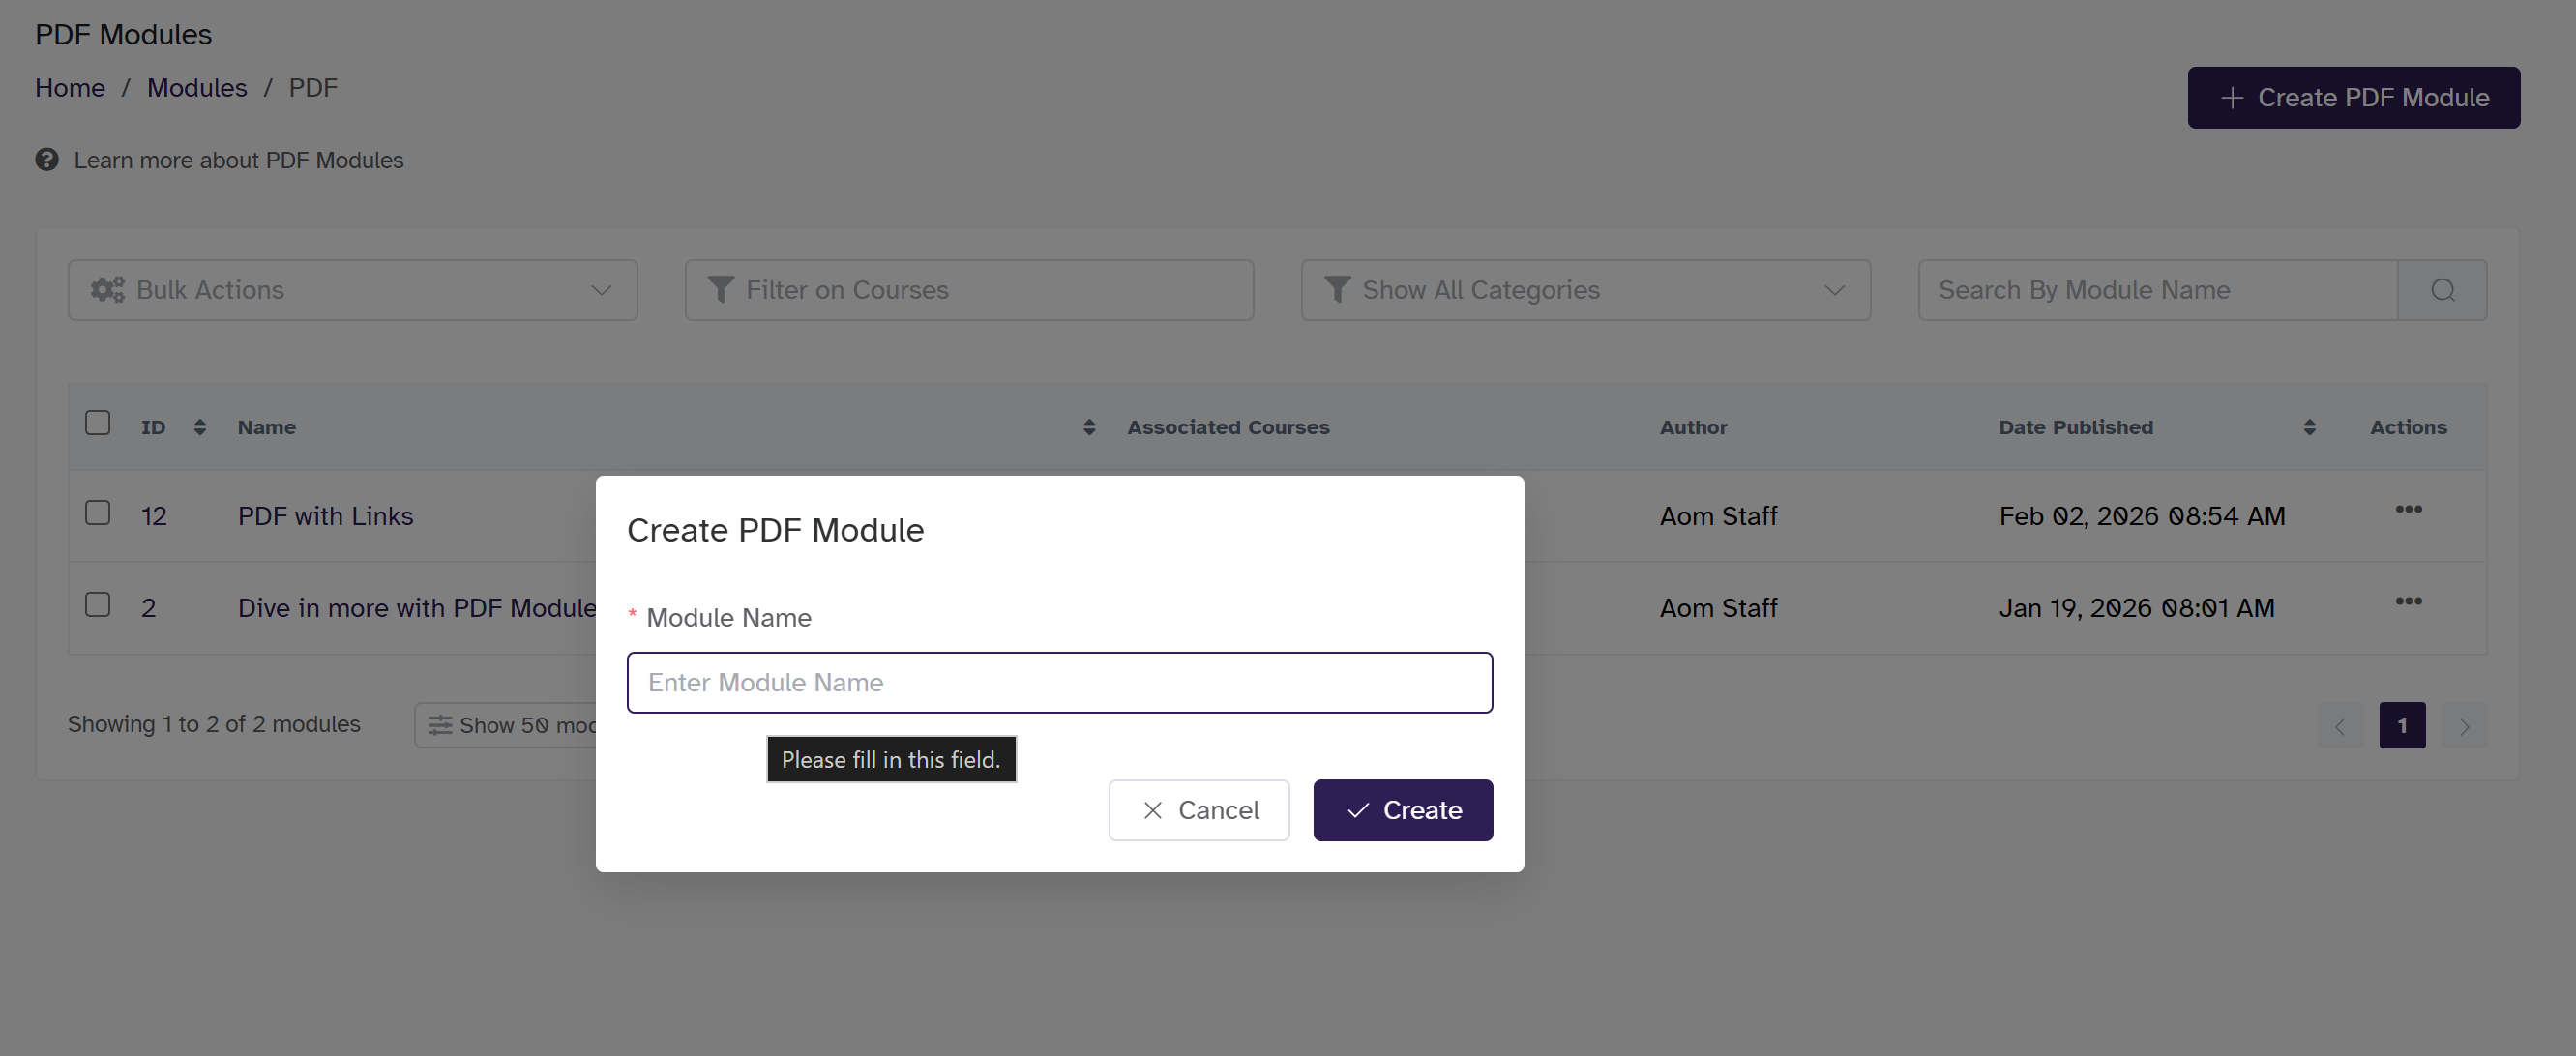Cancel the Create PDF Module dialog
The image size is (2576, 1056).
coord(1198,810)
